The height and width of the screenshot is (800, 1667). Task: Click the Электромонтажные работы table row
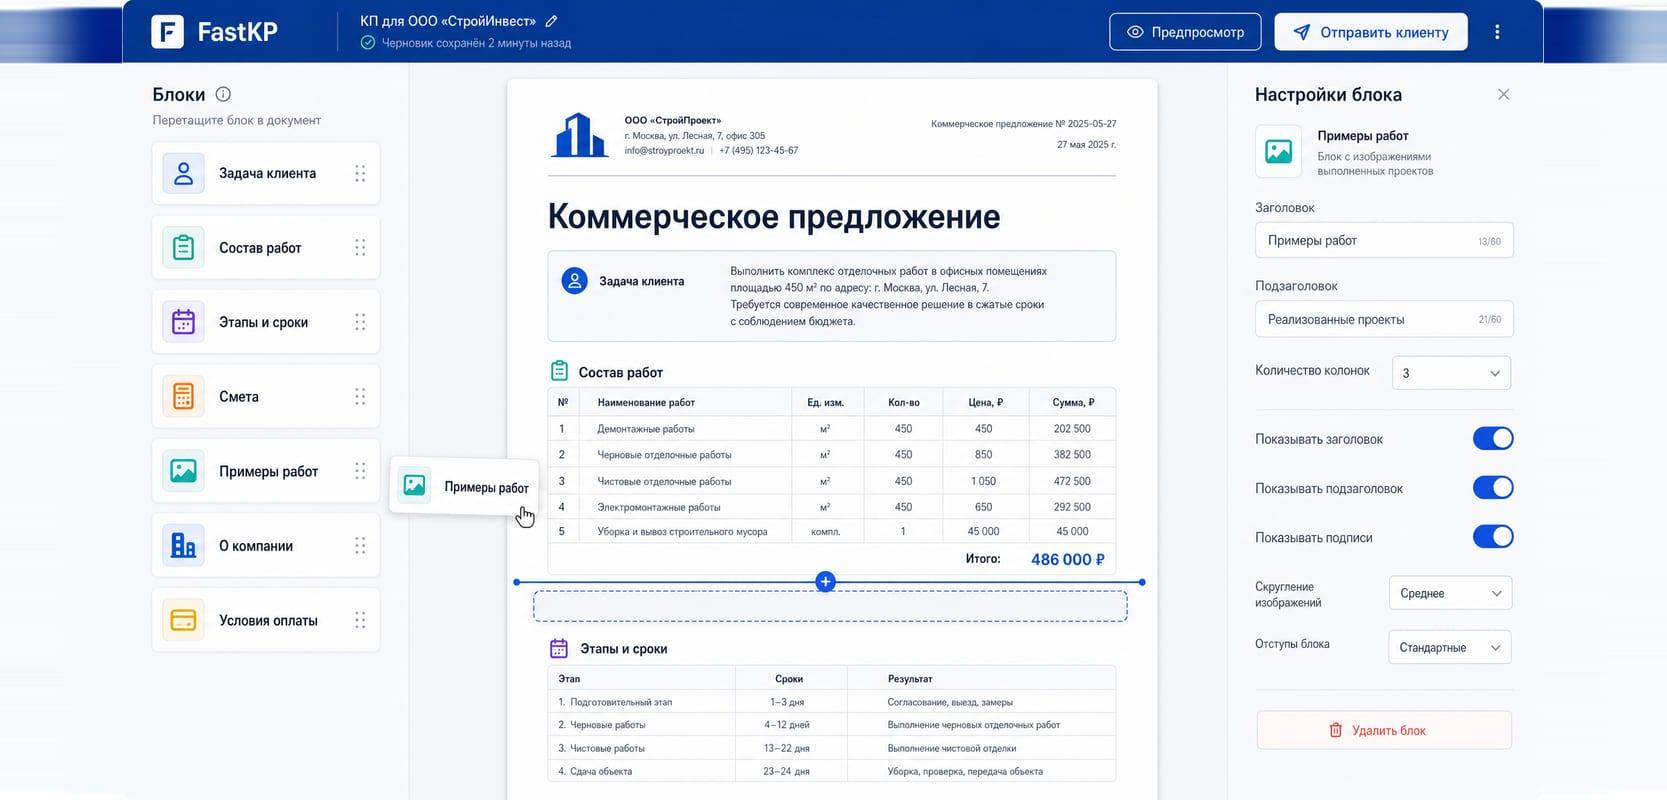(832, 507)
